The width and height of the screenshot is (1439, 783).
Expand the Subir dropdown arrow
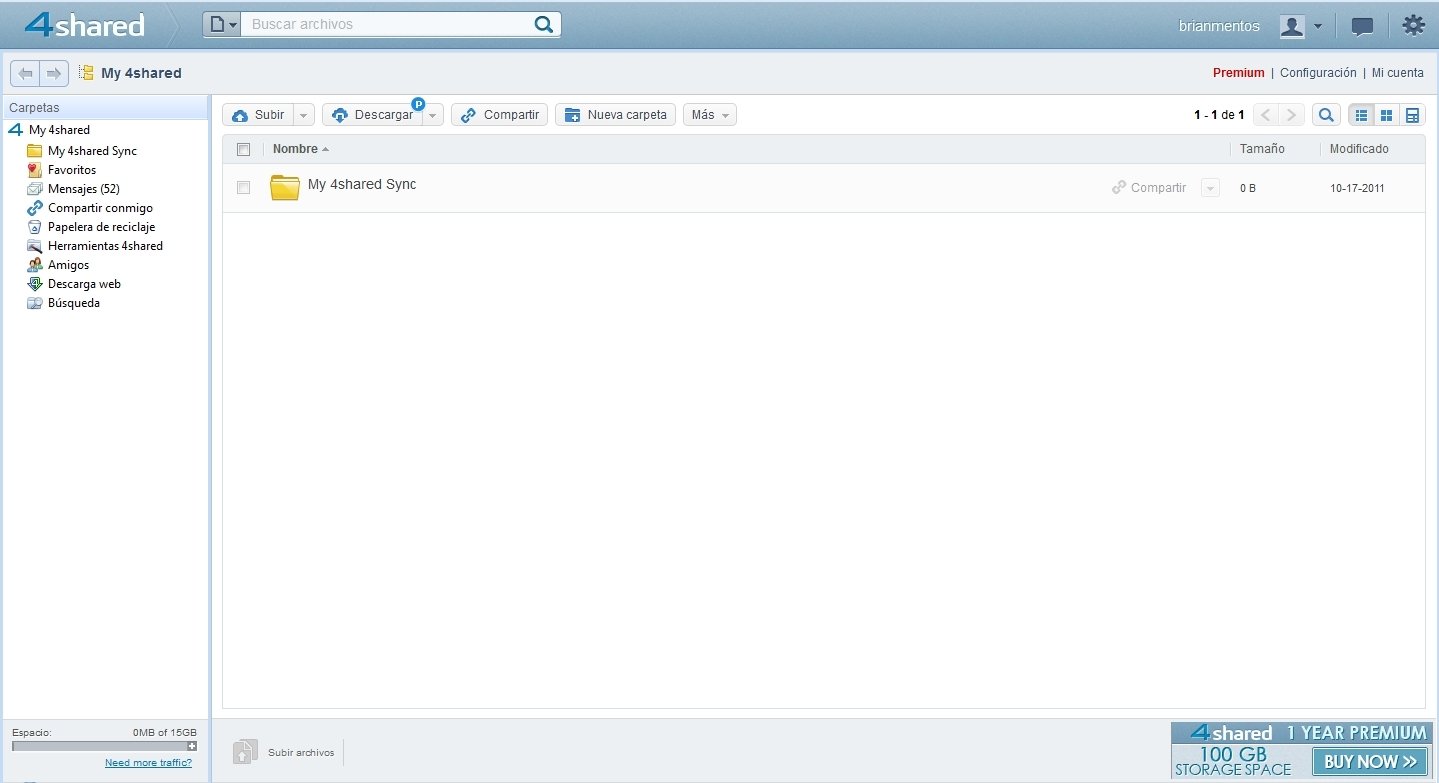(x=304, y=115)
